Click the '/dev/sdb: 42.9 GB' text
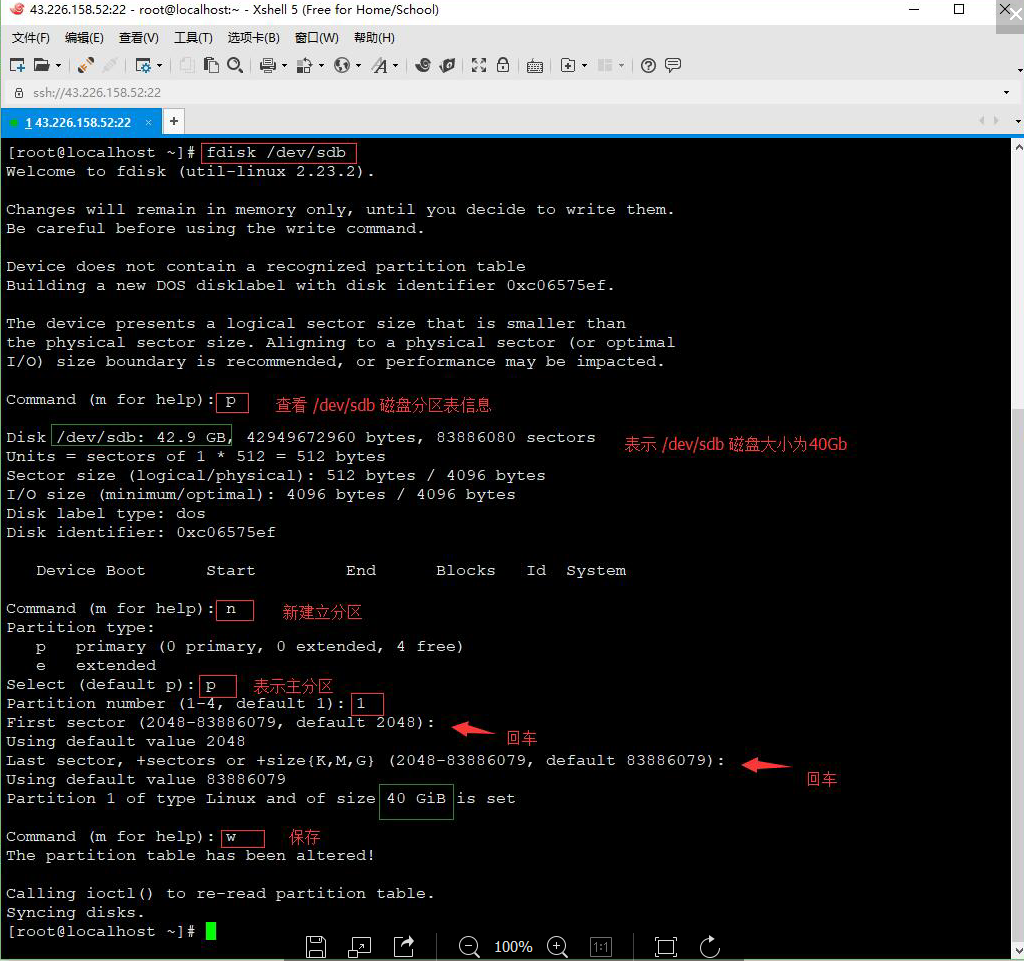This screenshot has width=1024, height=961. click(x=142, y=437)
